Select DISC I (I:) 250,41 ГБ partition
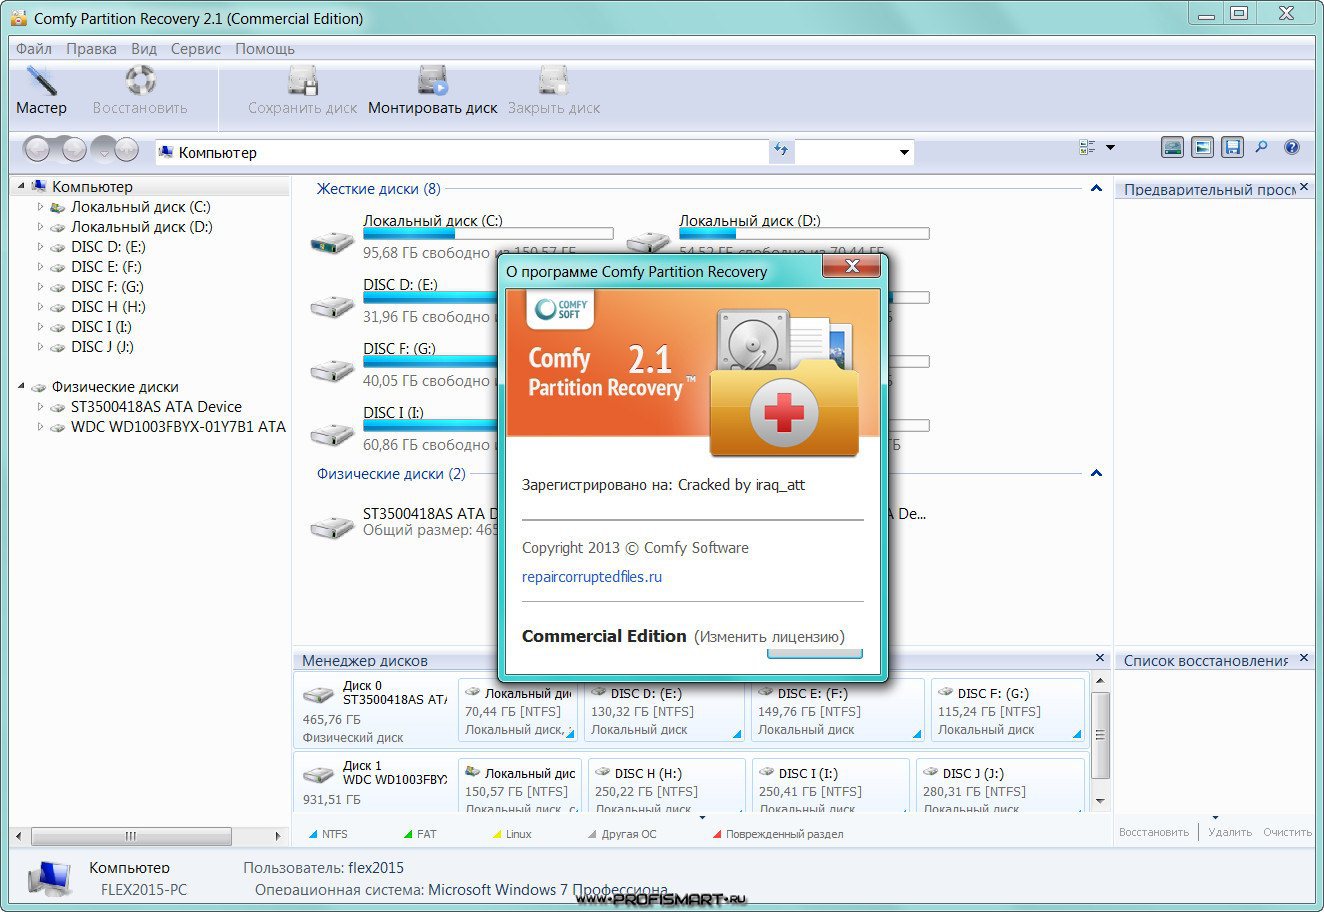 pyautogui.click(x=831, y=786)
